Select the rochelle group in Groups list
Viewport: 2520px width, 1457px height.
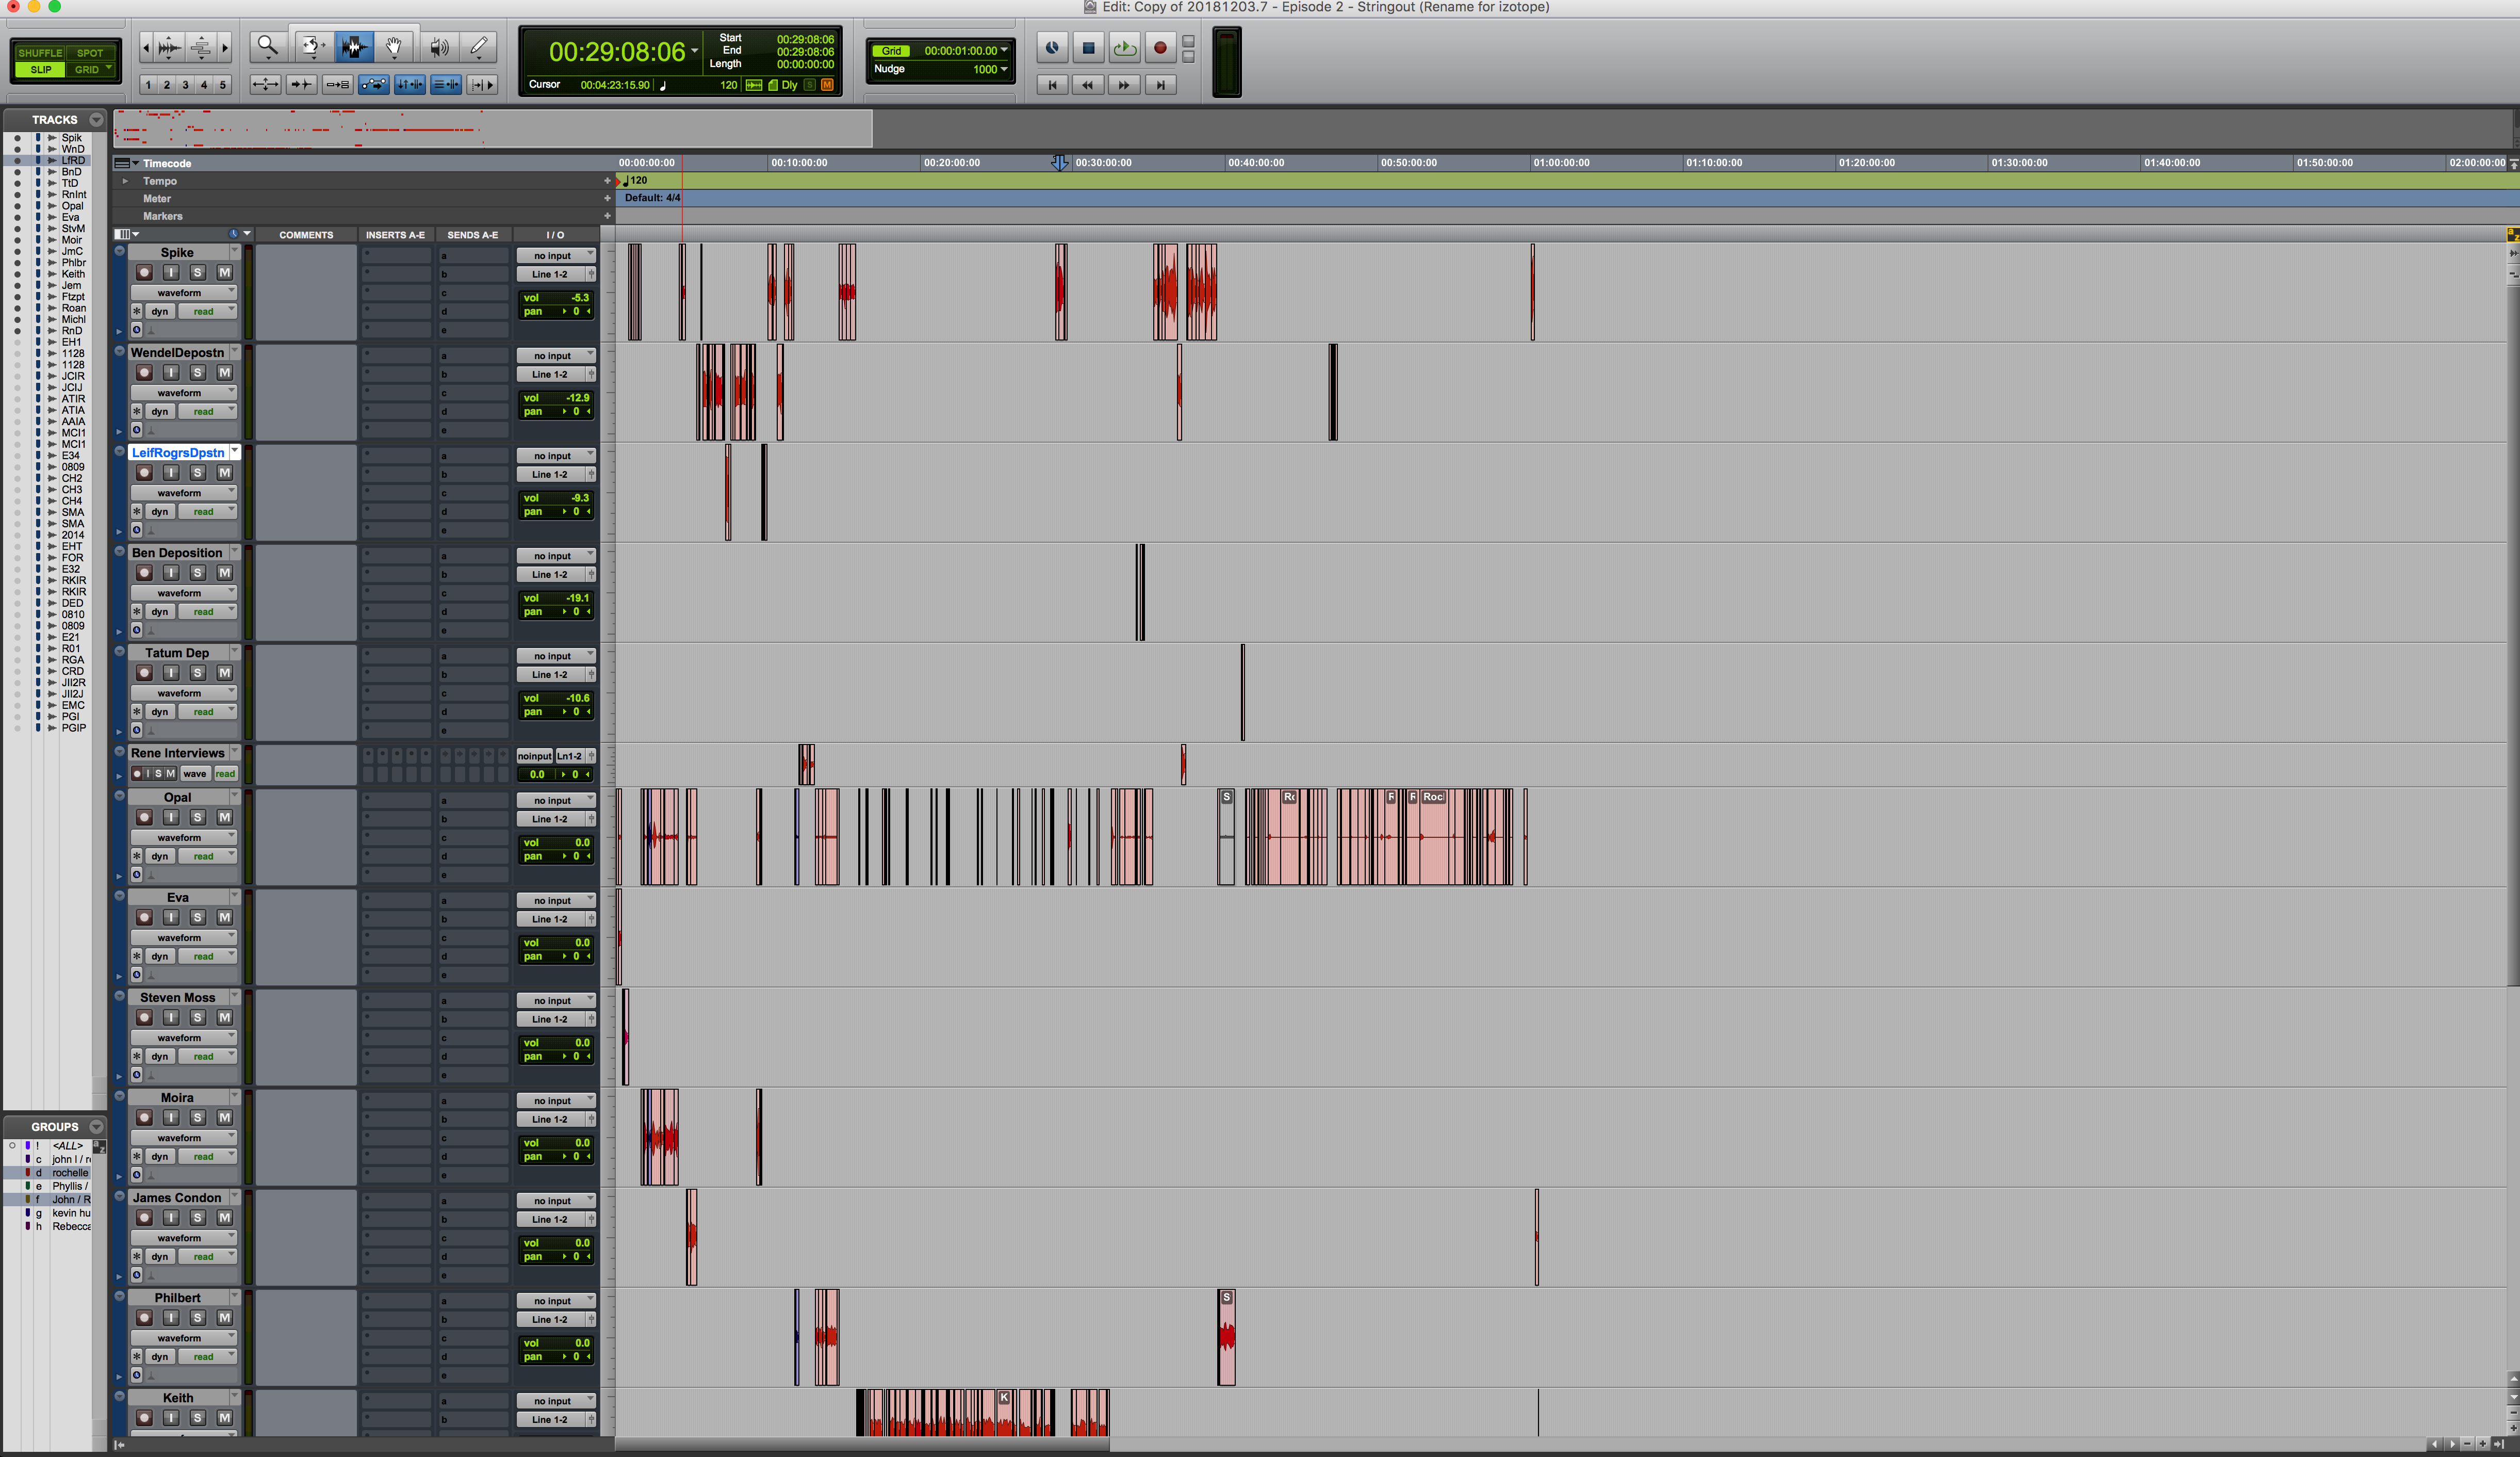[70, 1172]
